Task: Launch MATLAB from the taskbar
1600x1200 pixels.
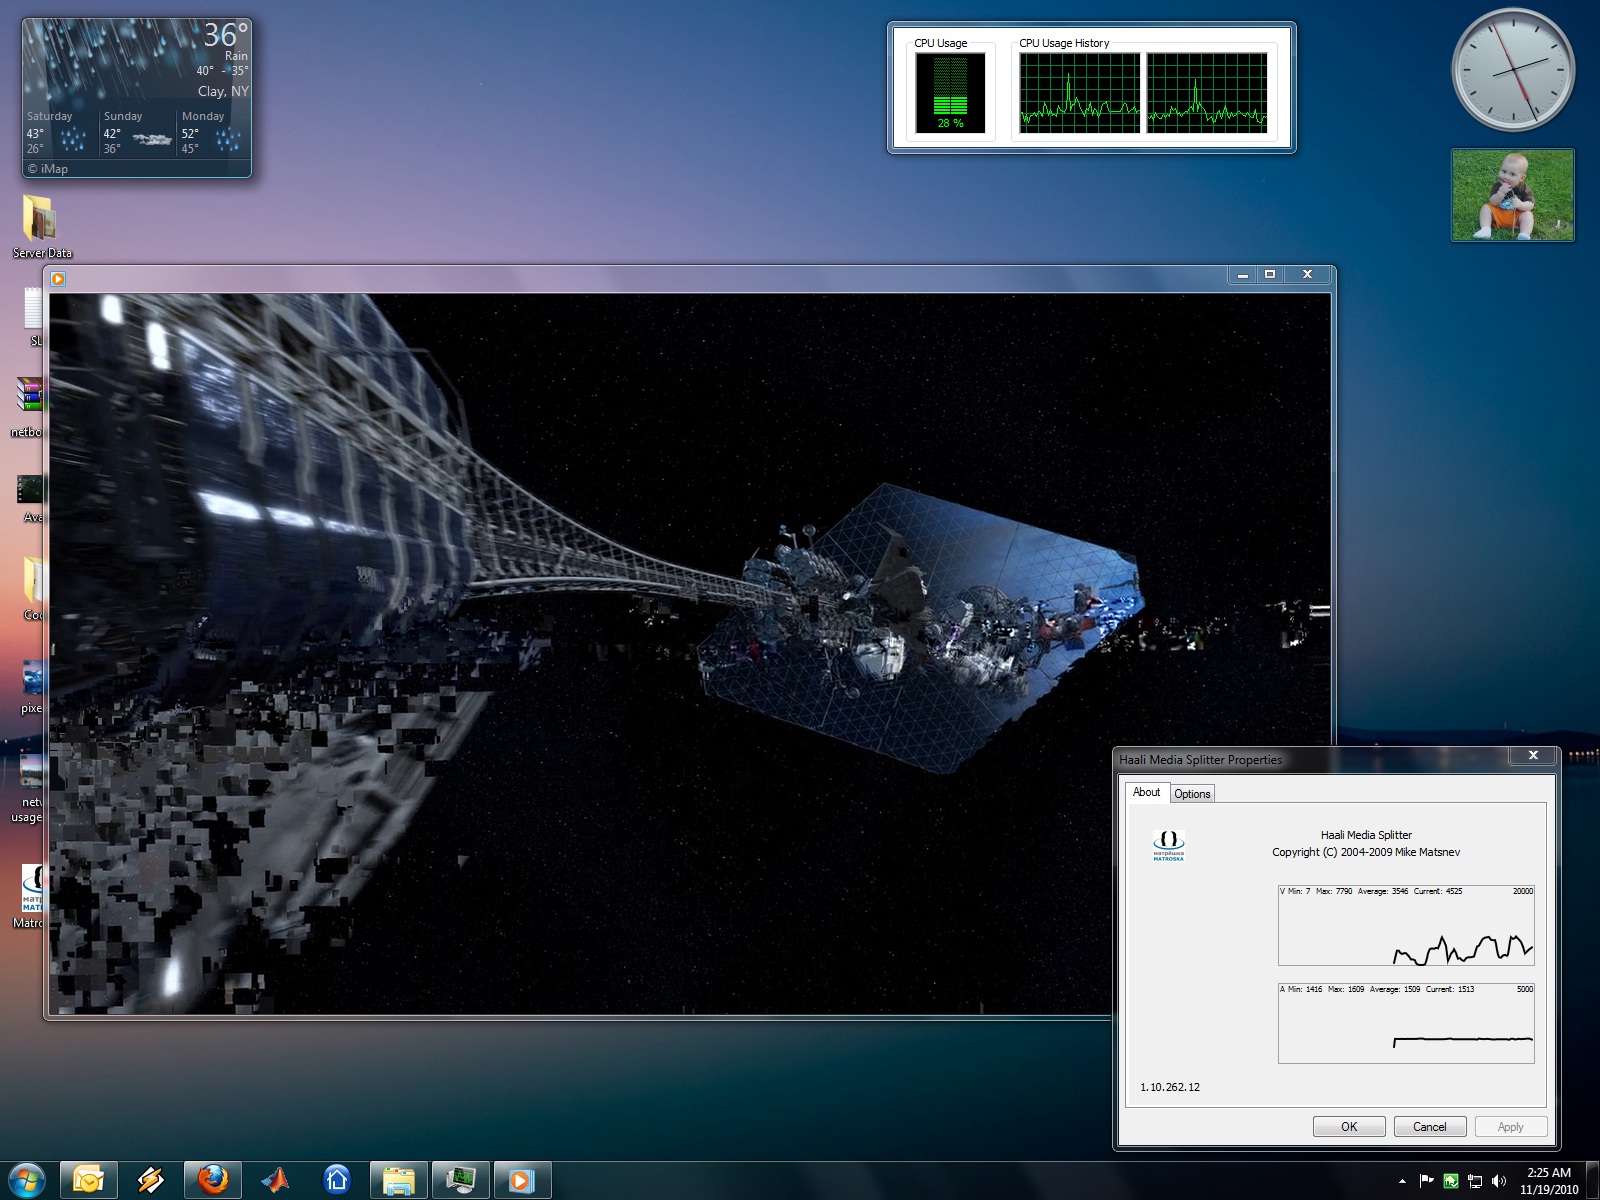Action: pos(275,1180)
